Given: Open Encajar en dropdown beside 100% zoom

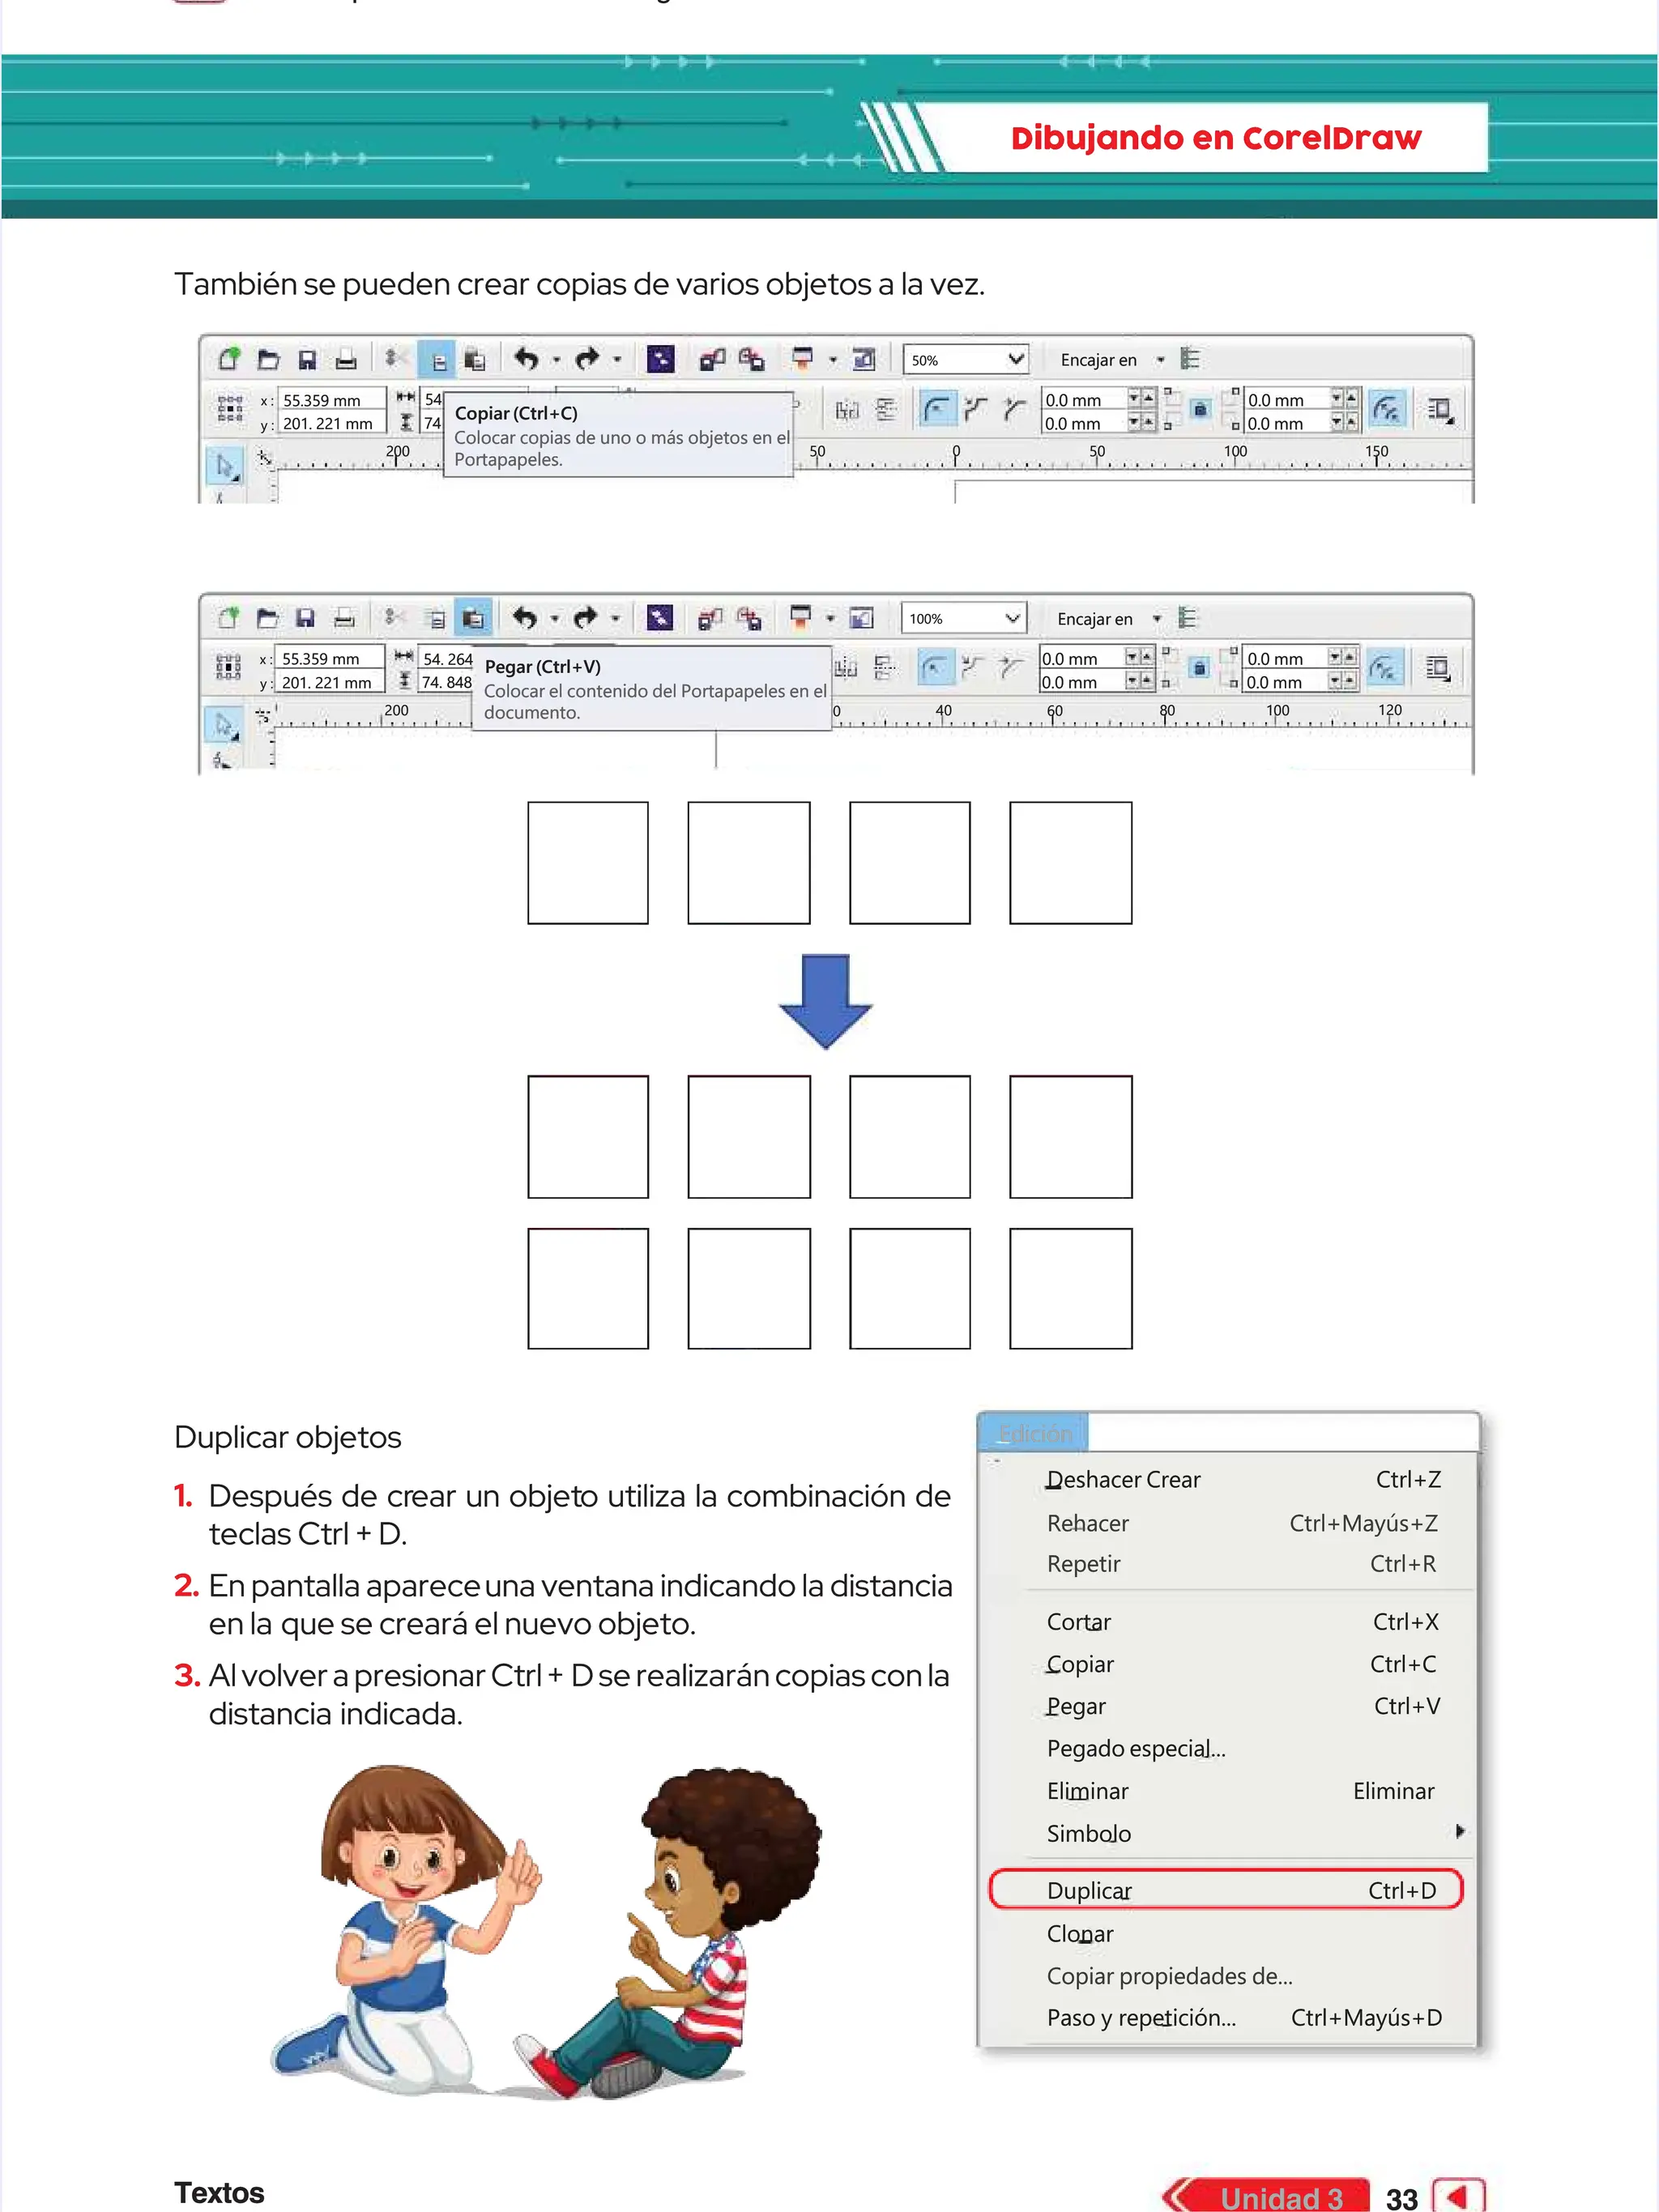Looking at the screenshot, I should pos(1158,619).
